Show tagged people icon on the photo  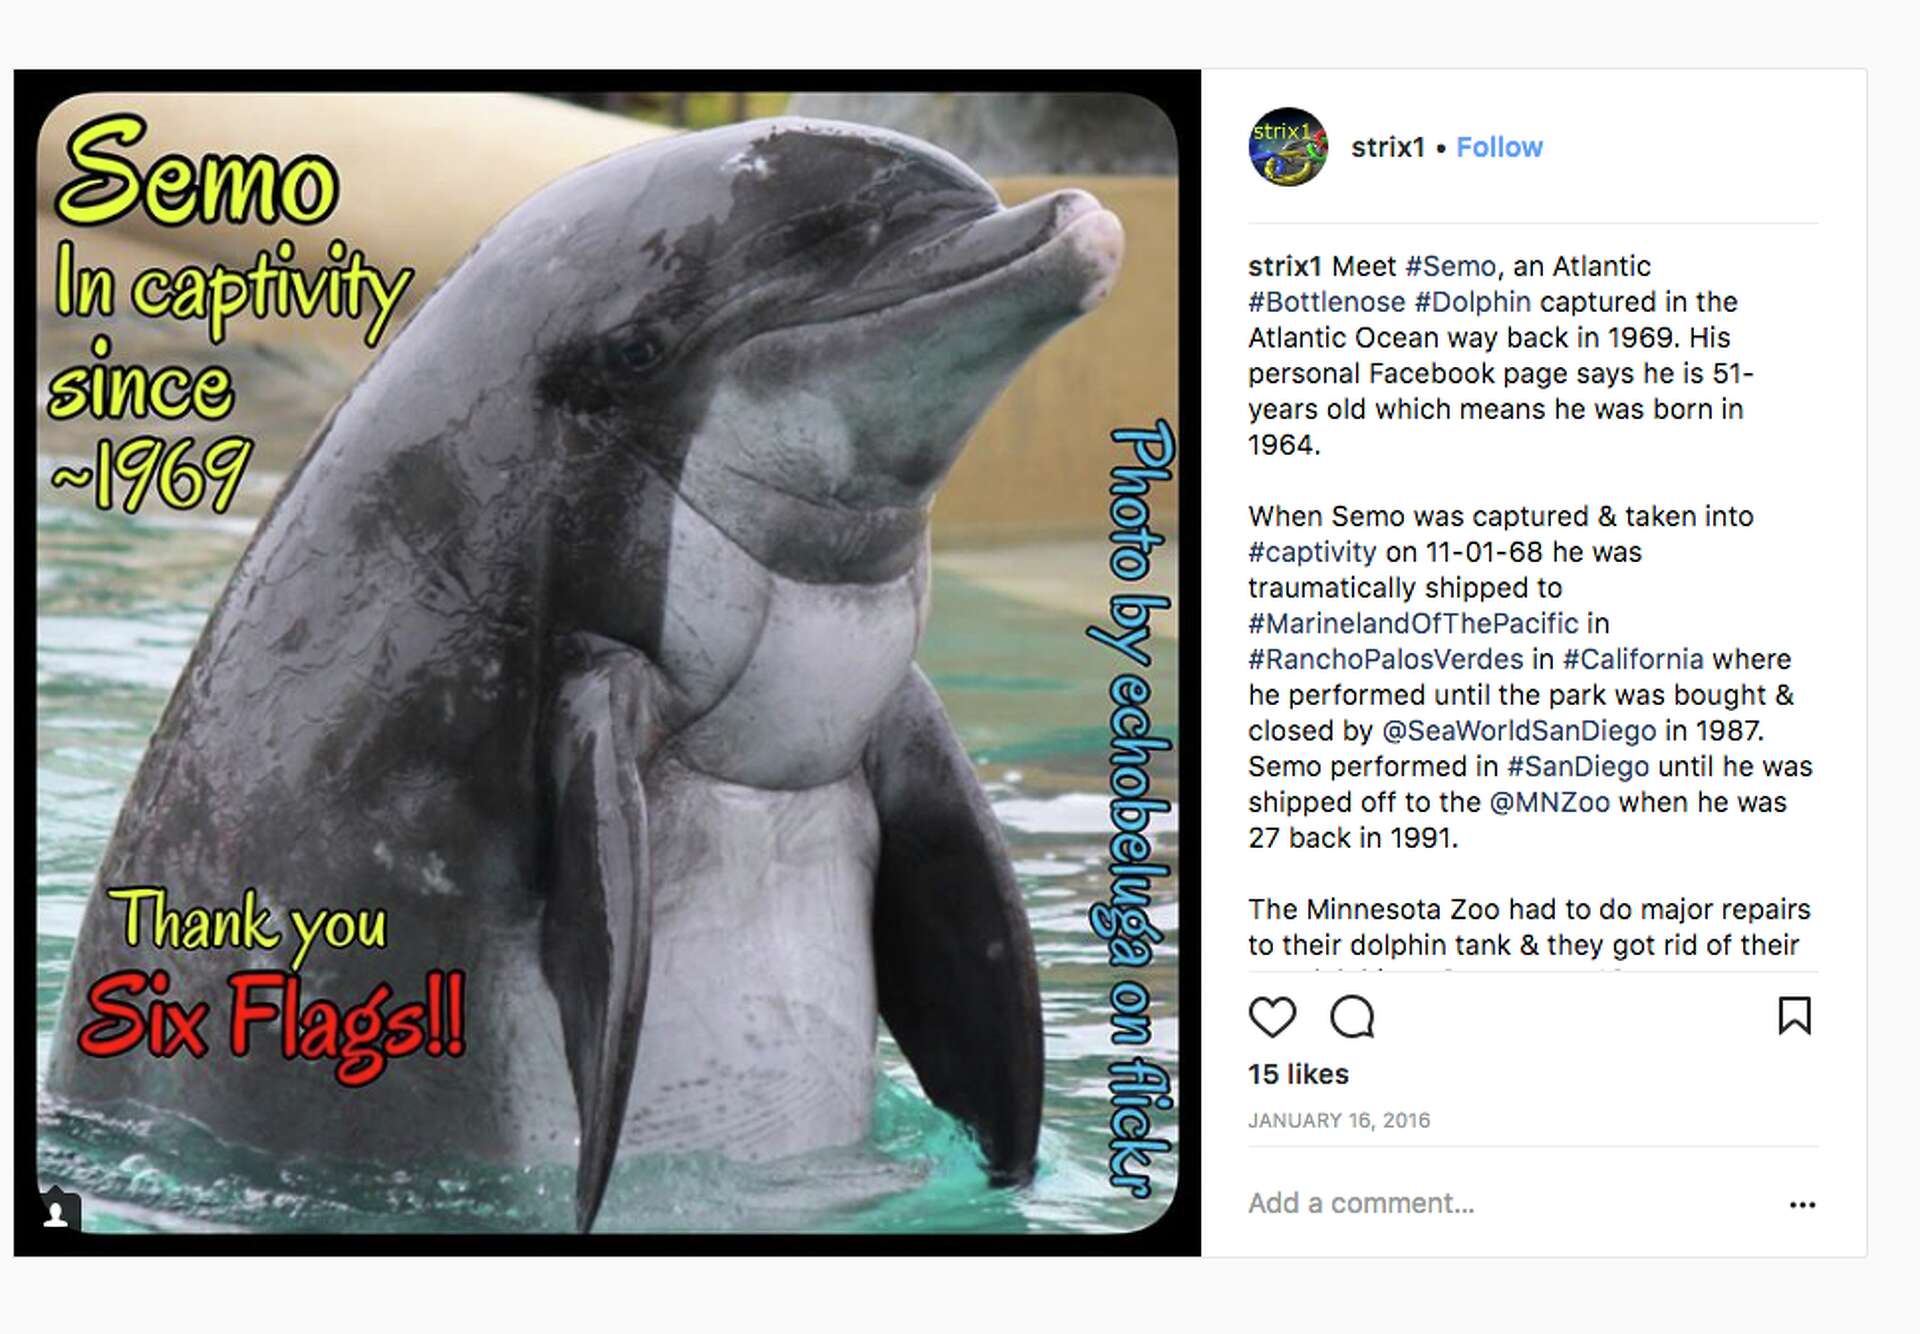[x=56, y=1213]
